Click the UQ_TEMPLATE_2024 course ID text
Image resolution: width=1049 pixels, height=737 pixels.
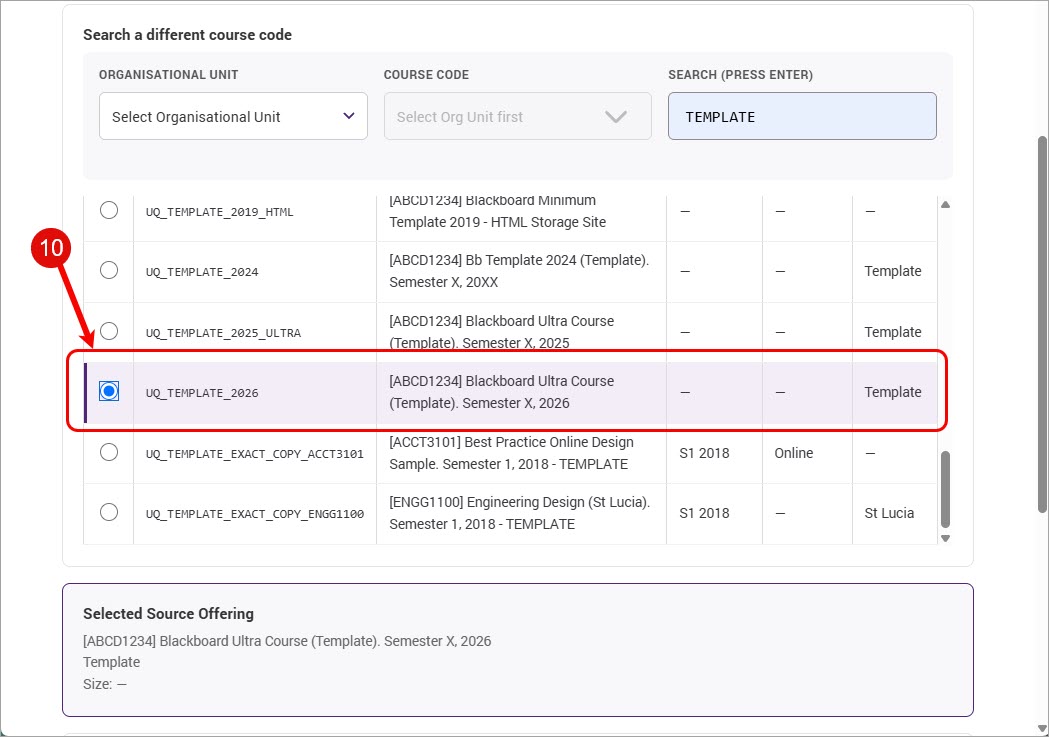pos(202,272)
